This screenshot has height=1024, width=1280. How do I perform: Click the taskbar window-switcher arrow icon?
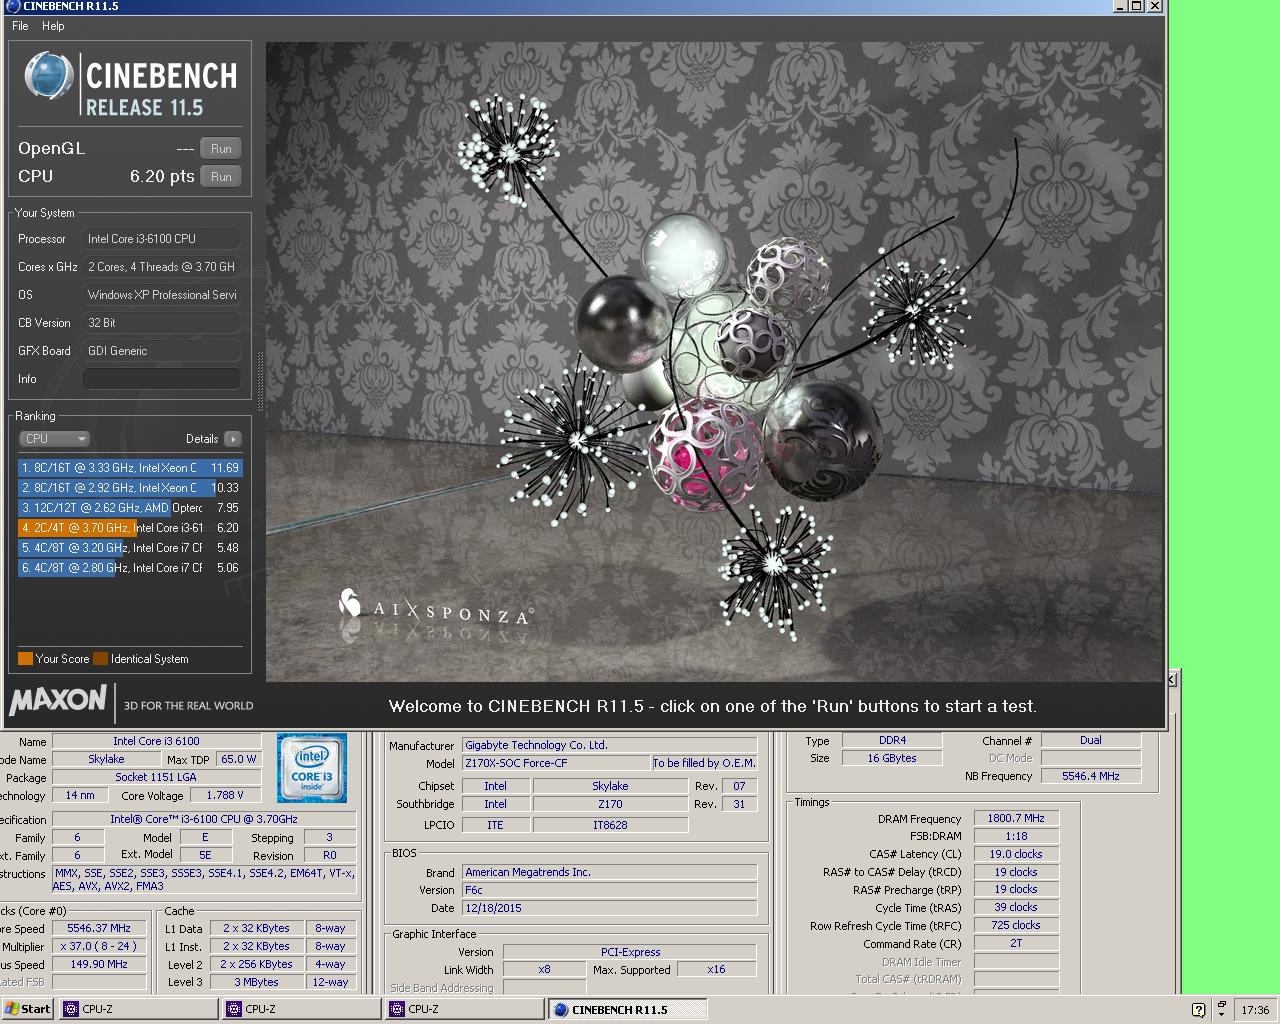1221,1010
